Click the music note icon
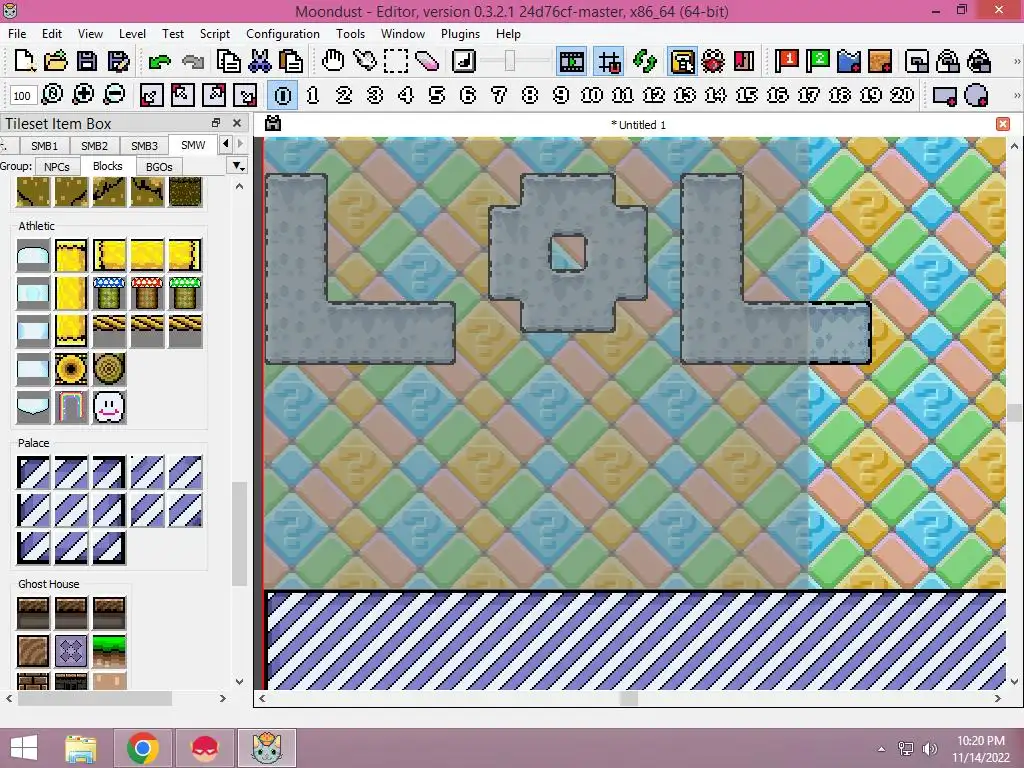 point(464,61)
